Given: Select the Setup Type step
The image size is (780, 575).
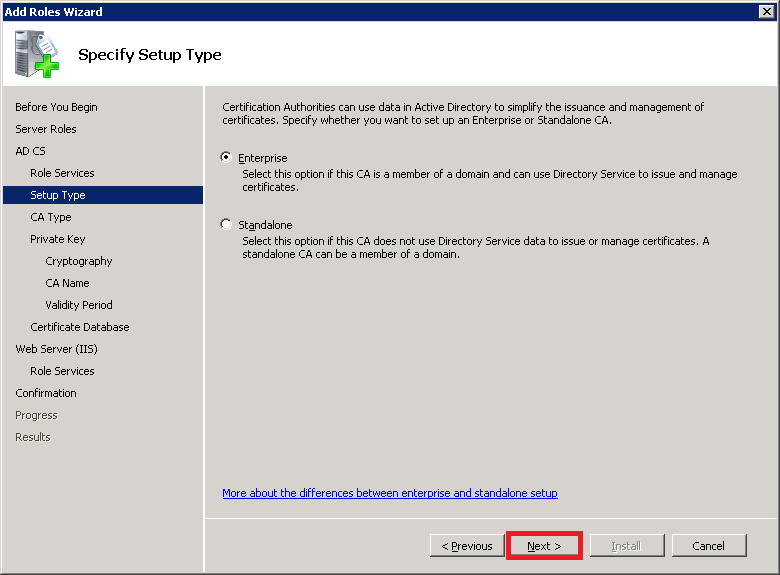Looking at the screenshot, I should tap(58, 195).
